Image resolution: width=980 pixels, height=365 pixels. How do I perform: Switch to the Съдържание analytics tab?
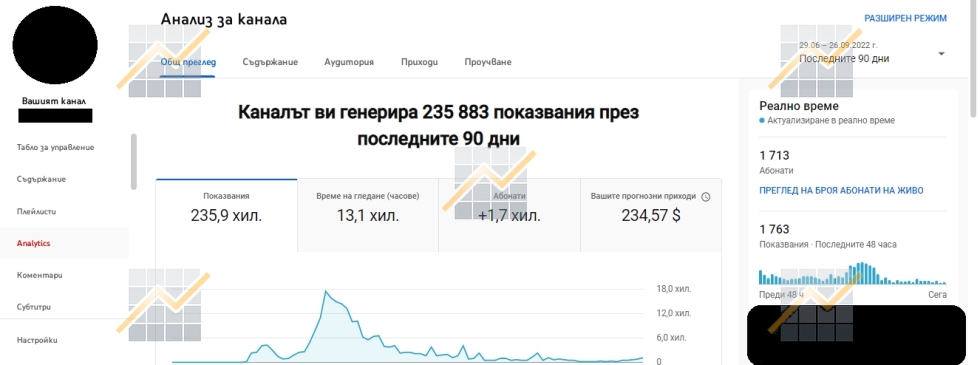[270, 62]
